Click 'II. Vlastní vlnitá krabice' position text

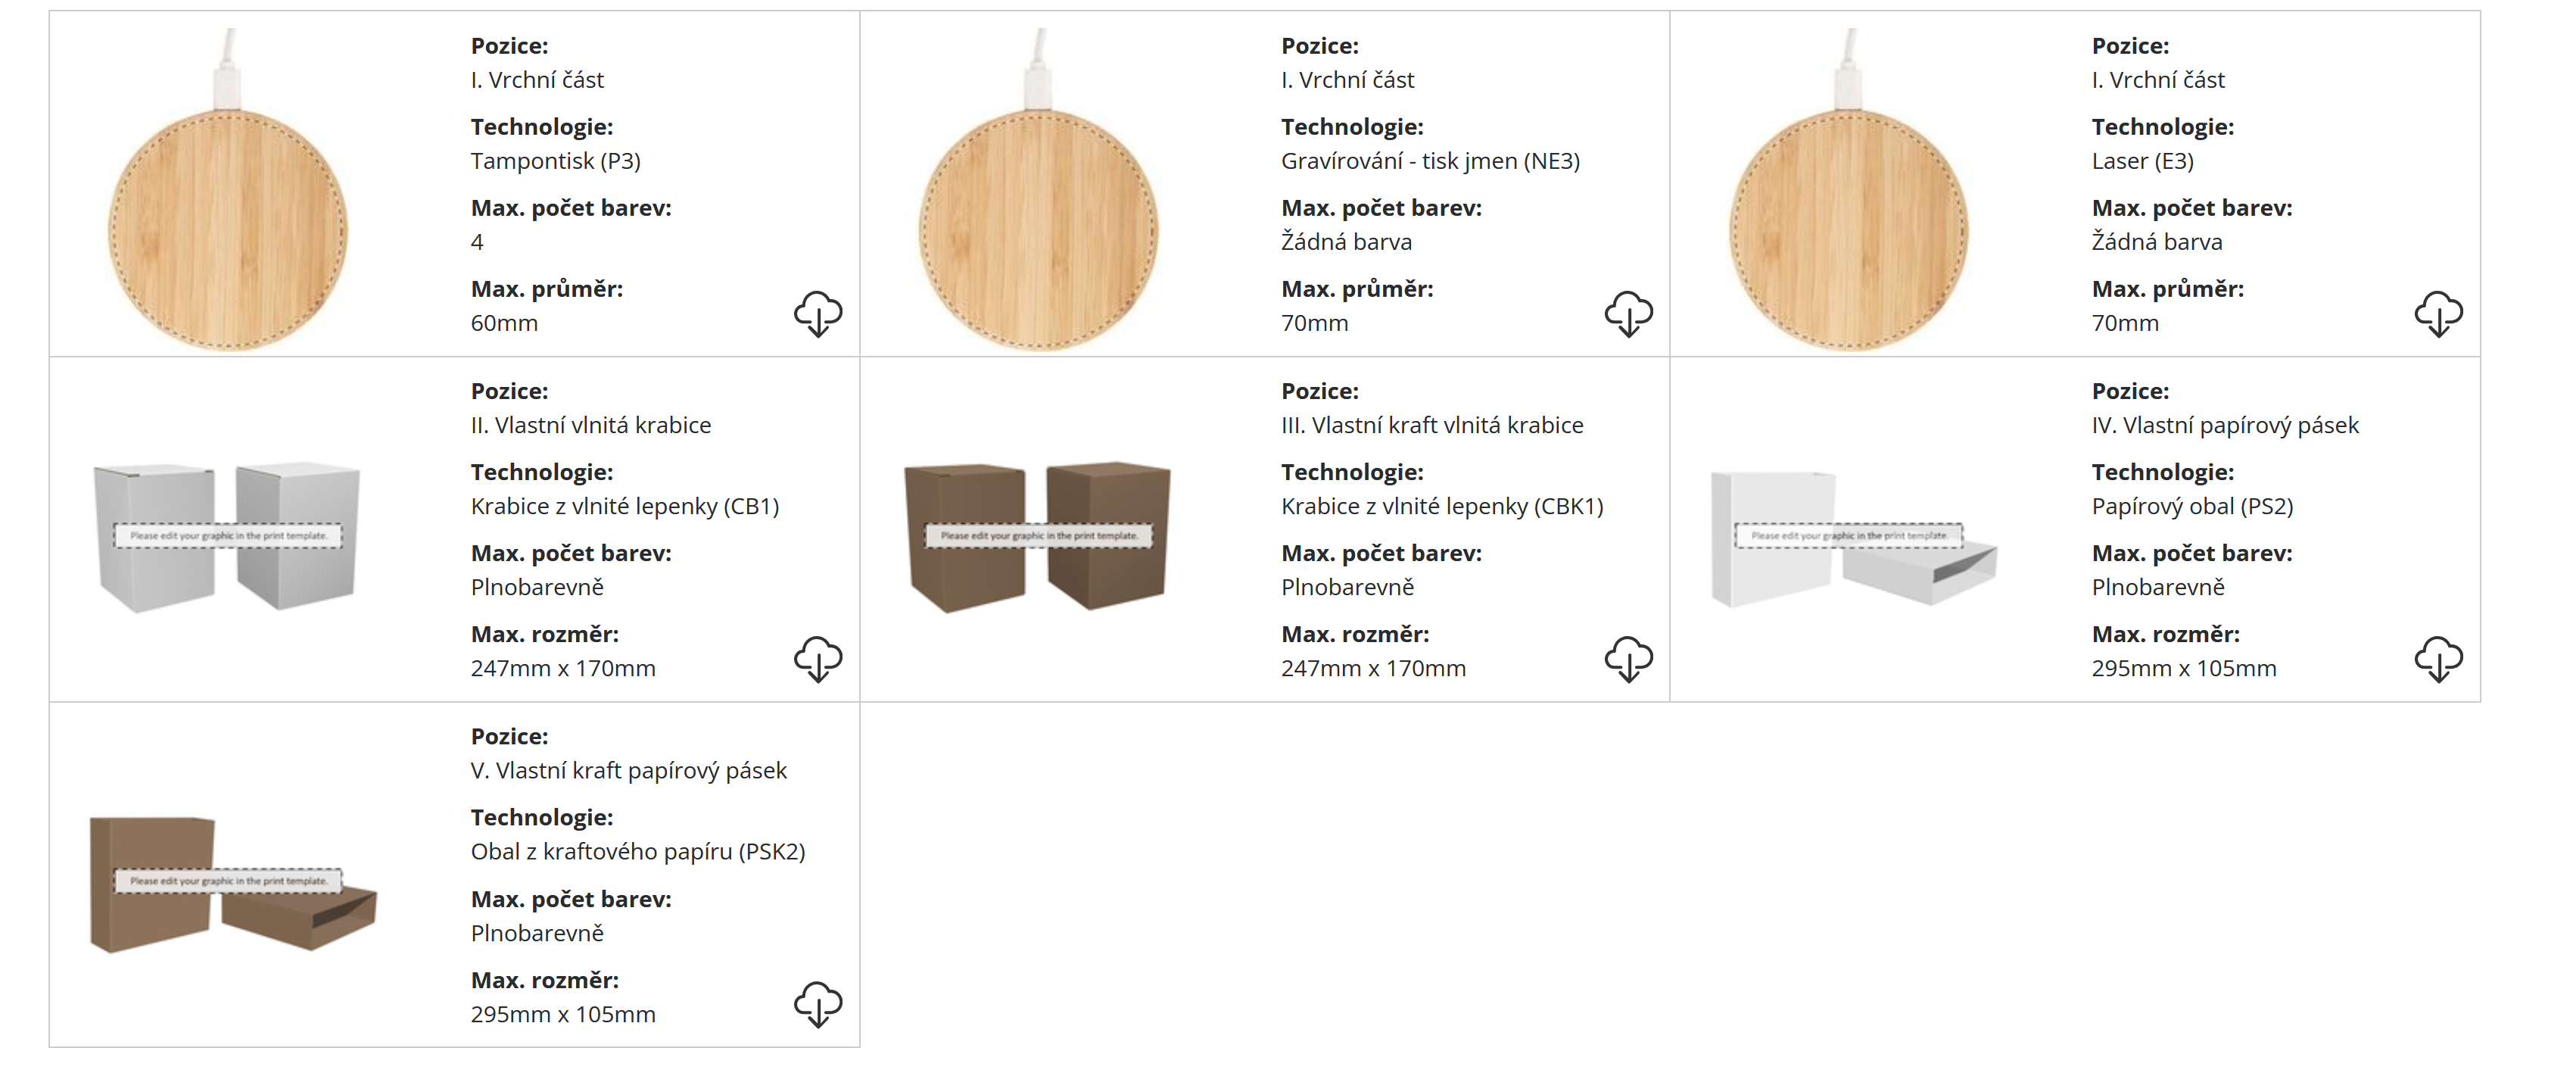point(590,425)
